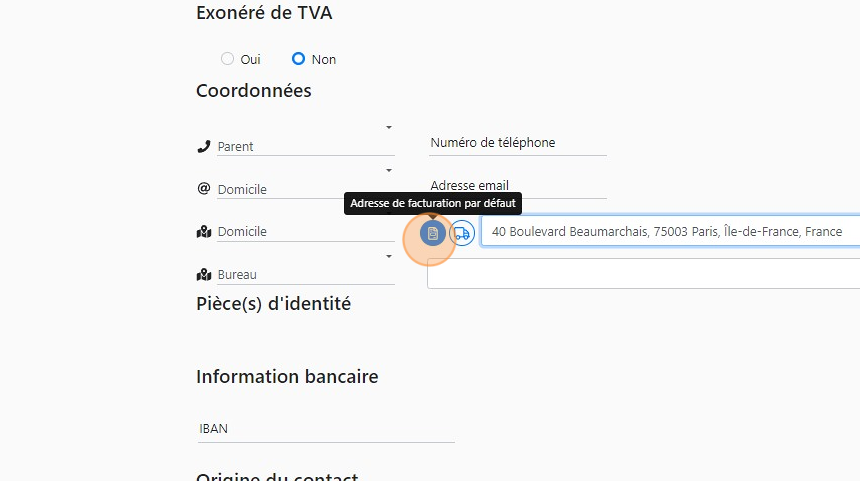This screenshot has width=860, height=481.
Task: Click the Numéro de téléphone field
Action: coord(517,143)
